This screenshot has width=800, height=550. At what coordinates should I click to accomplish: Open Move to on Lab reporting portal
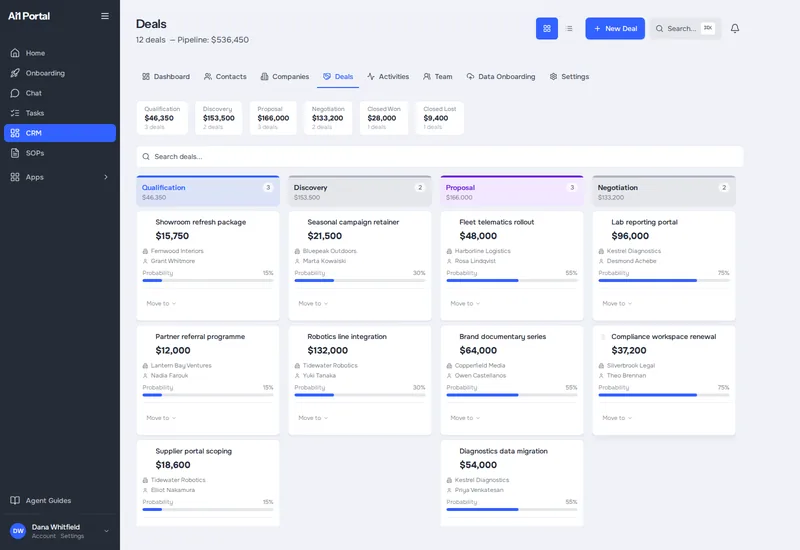pyautogui.click(x=617, y=304)
